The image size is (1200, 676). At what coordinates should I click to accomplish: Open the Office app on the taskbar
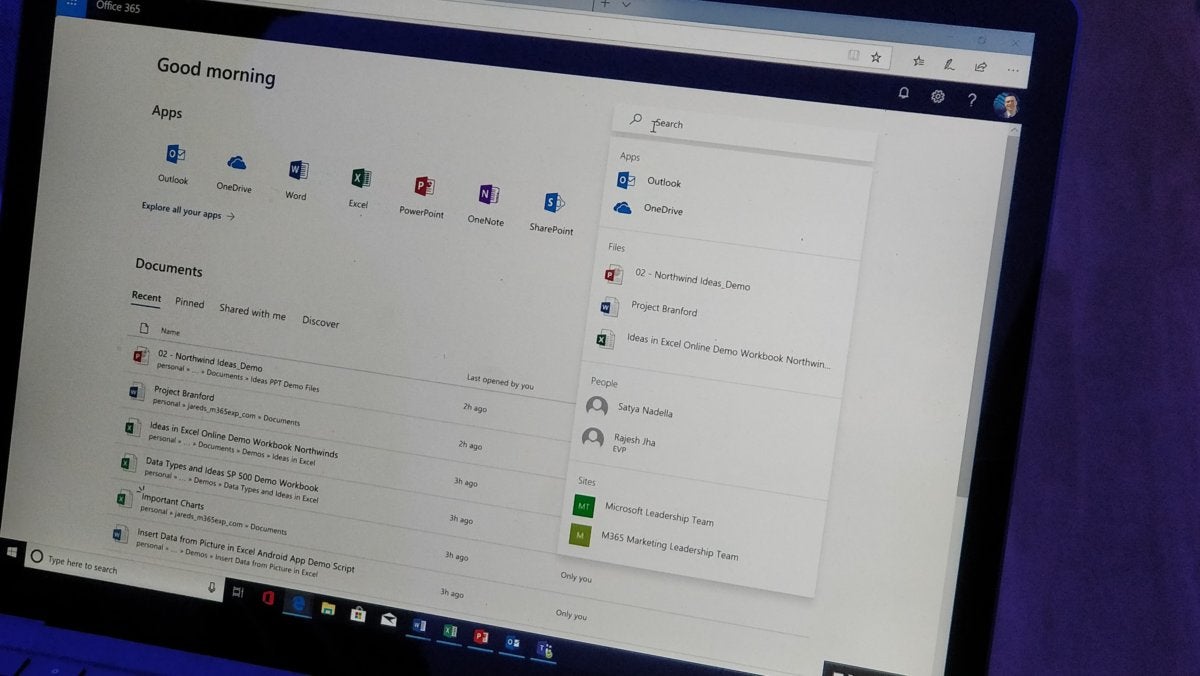pos(268,598)
